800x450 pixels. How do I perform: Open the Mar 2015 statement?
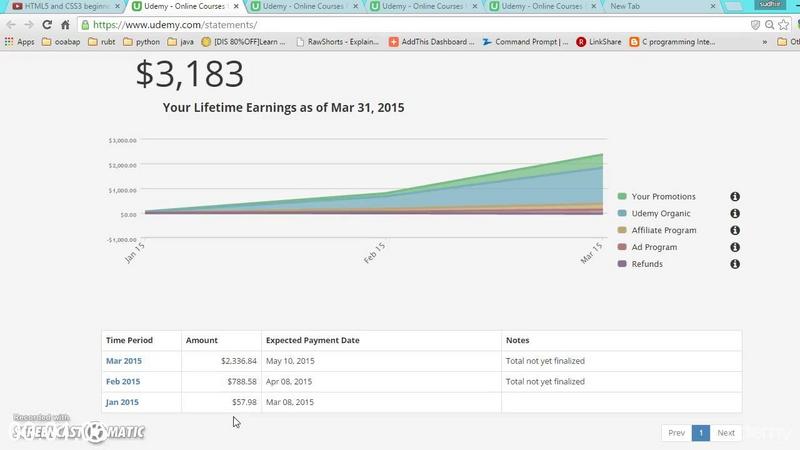(x=124, y=361)
